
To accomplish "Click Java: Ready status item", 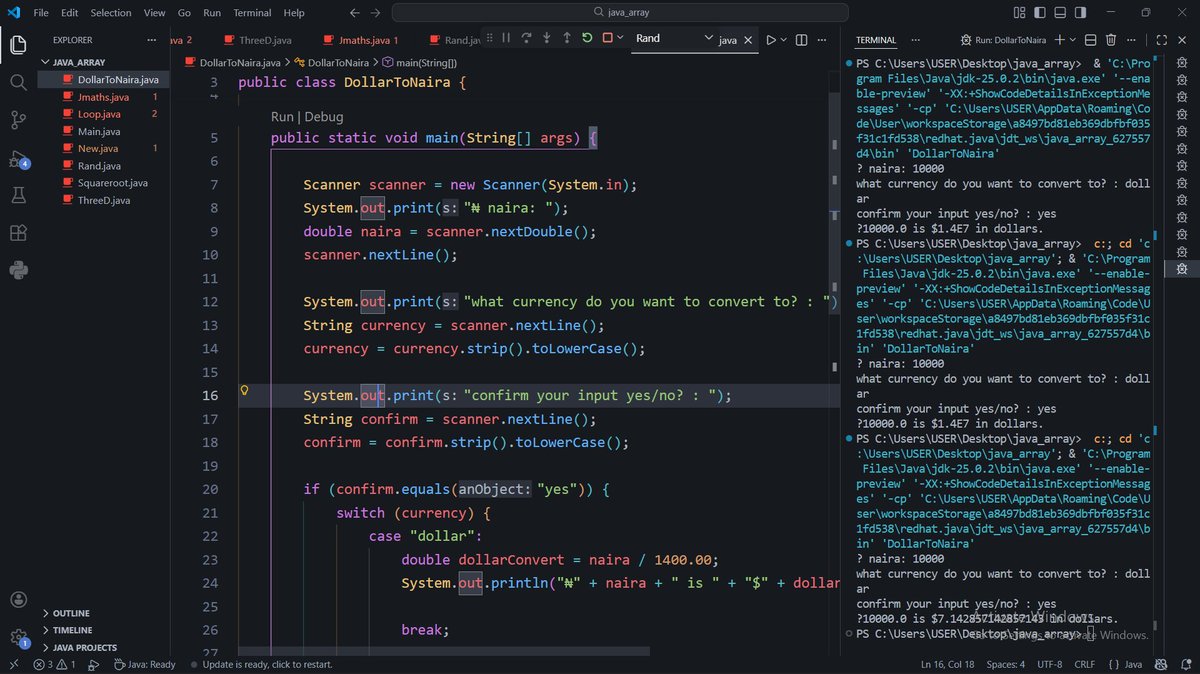I will (145, 664).
